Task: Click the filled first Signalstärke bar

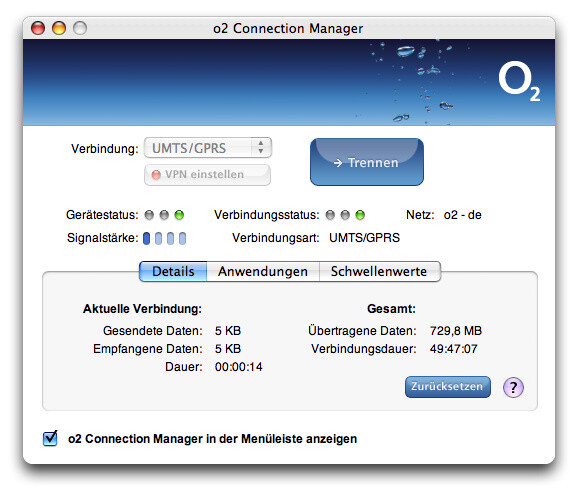Action: click(146, 238)
